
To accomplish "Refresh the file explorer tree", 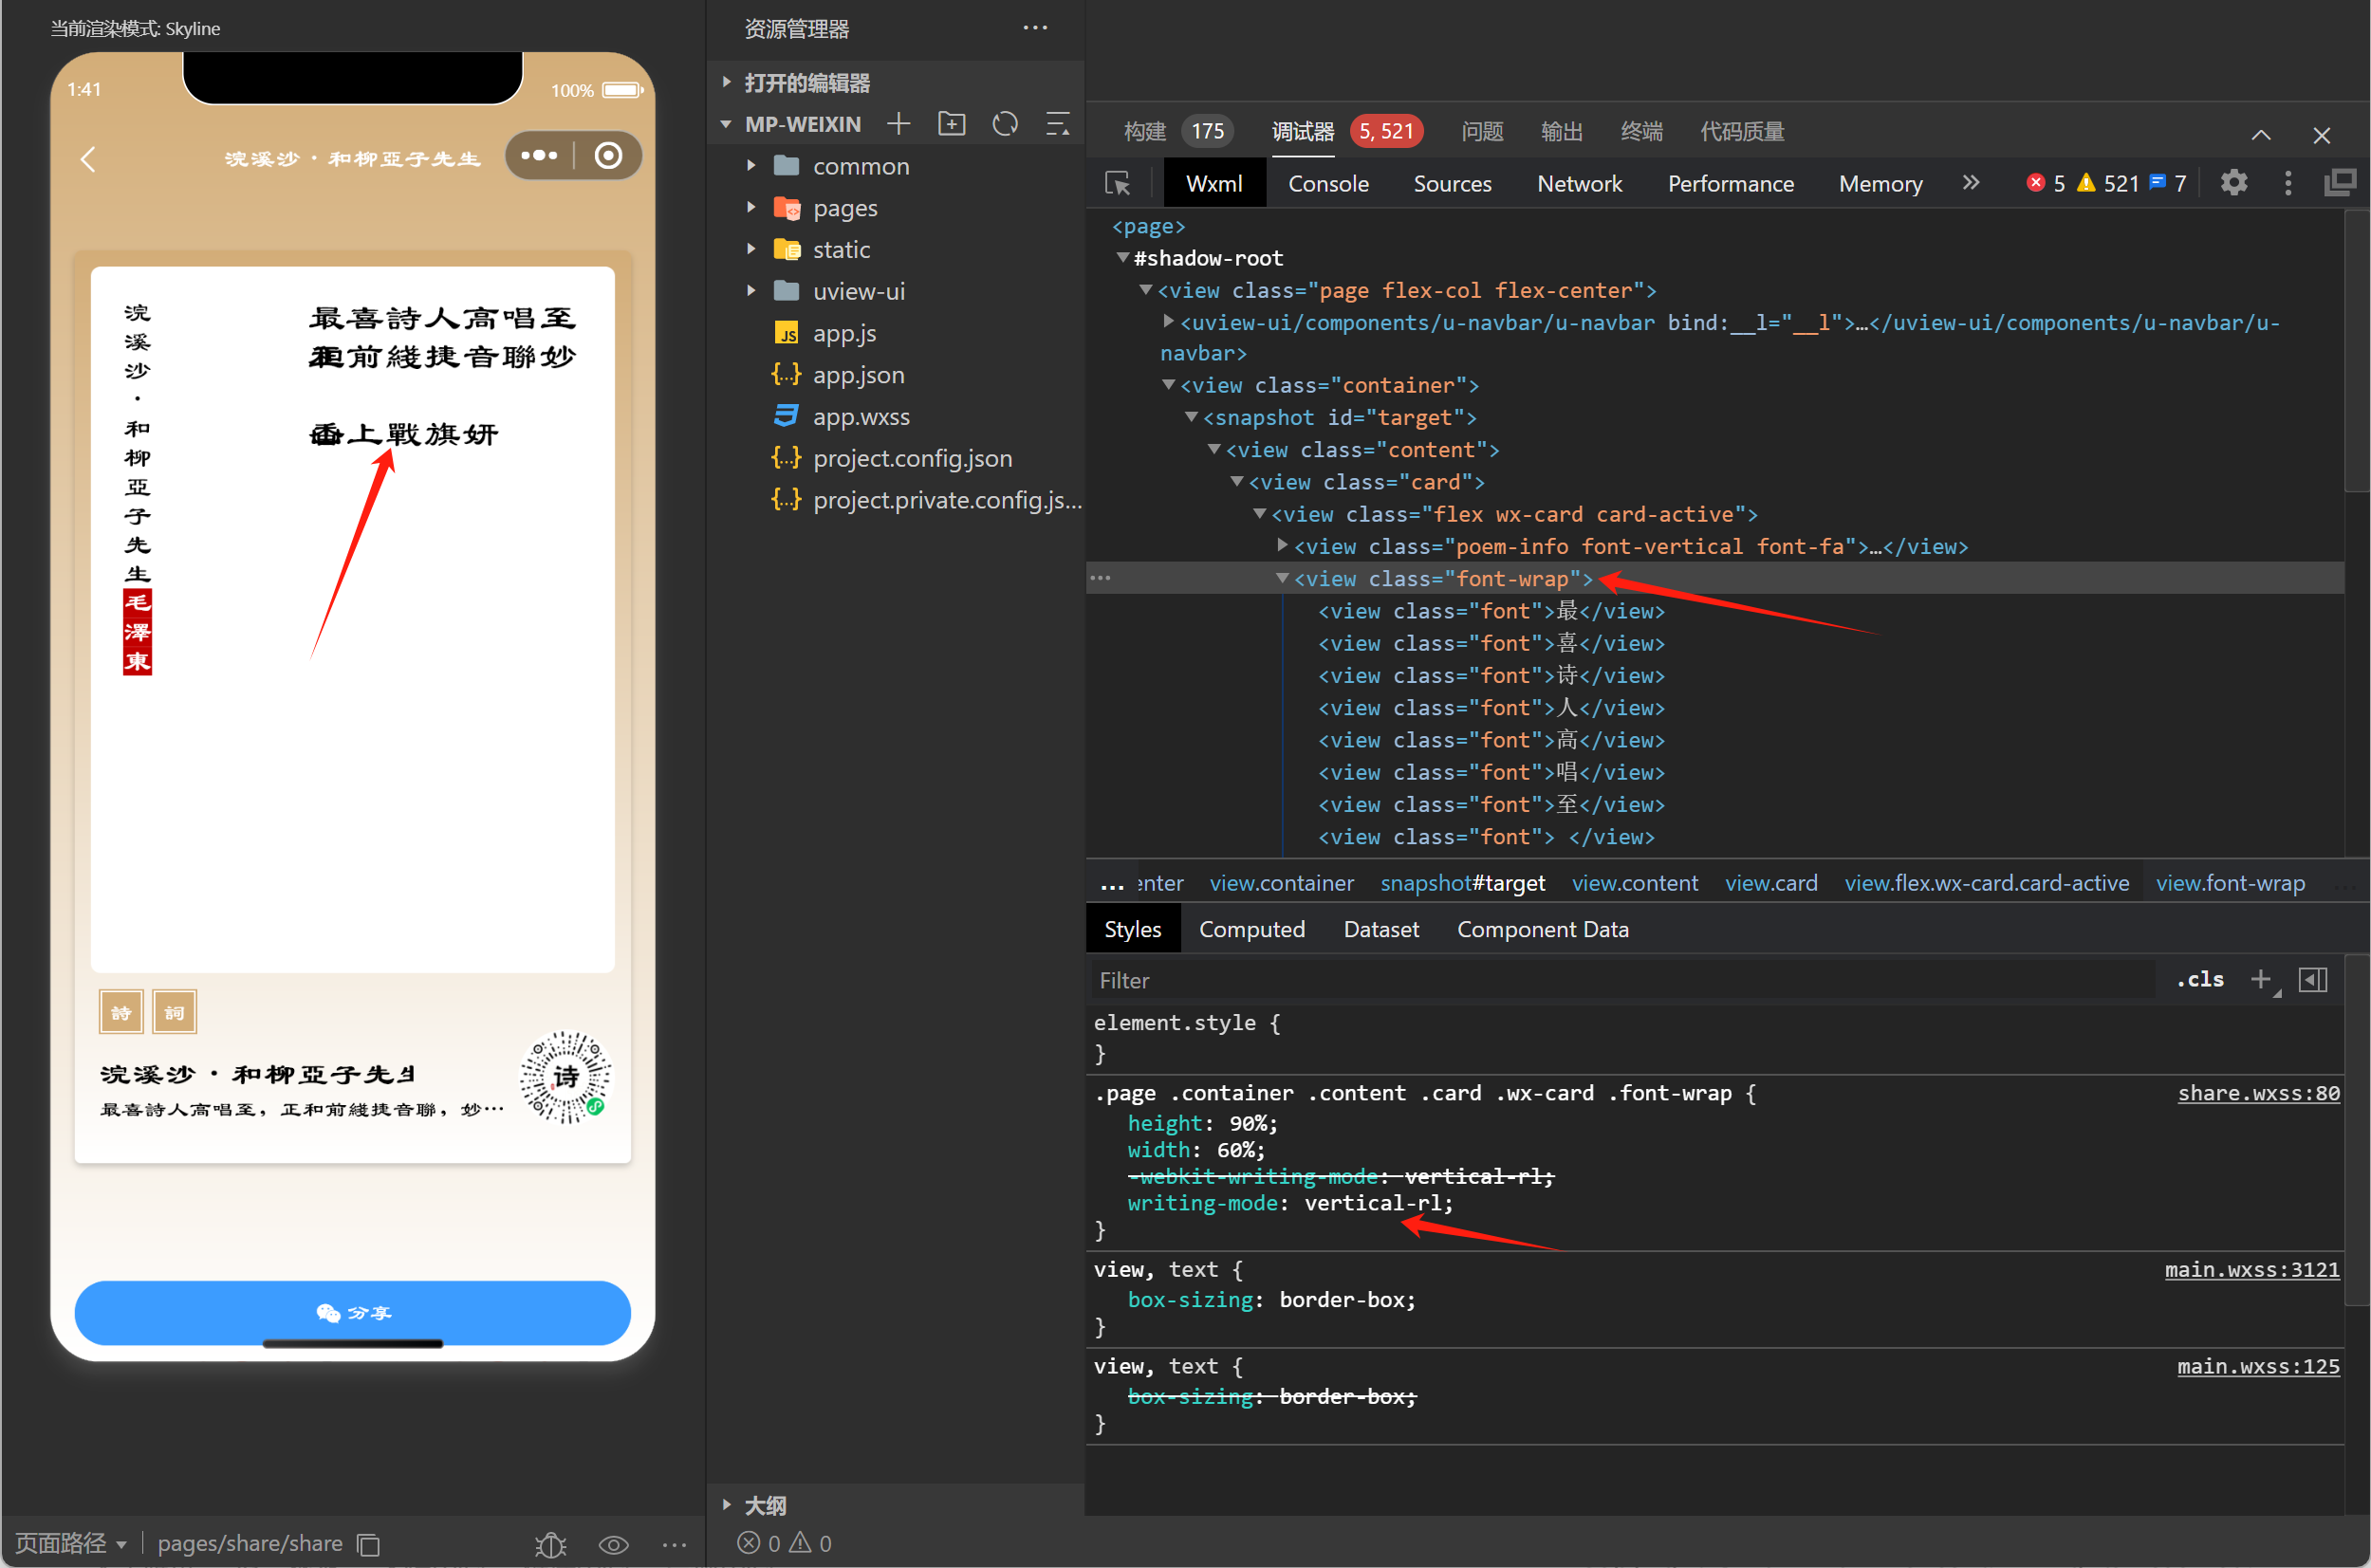I will pyautogui.click(x=1004, y=124).
